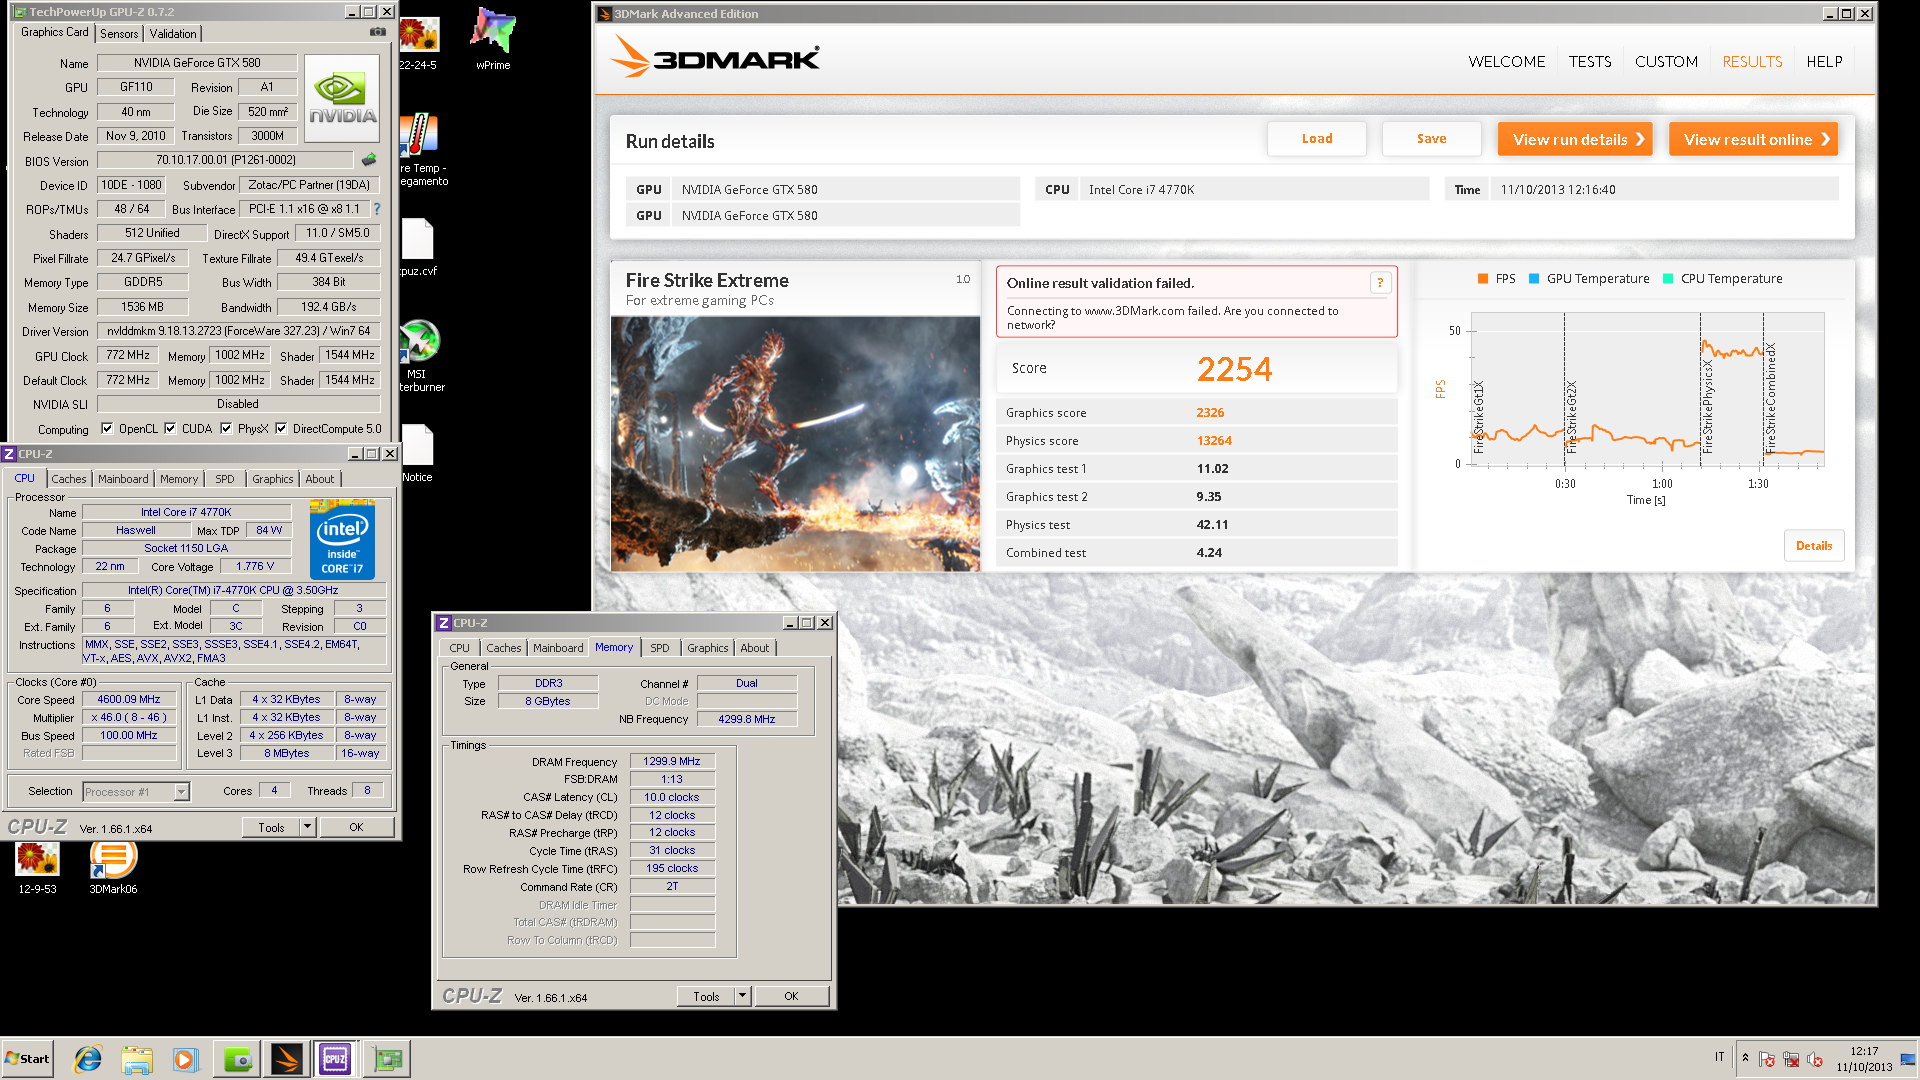Open the Mainboard tab in the CPU-Z CPU-tab window

pyautogui.click(x=123, y=479)
